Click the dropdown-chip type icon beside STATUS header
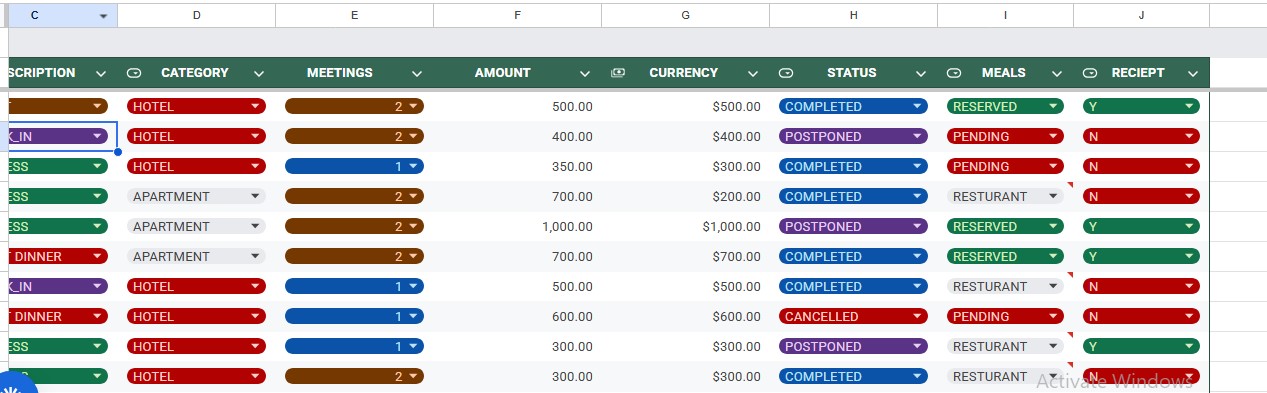 point(786,73)
